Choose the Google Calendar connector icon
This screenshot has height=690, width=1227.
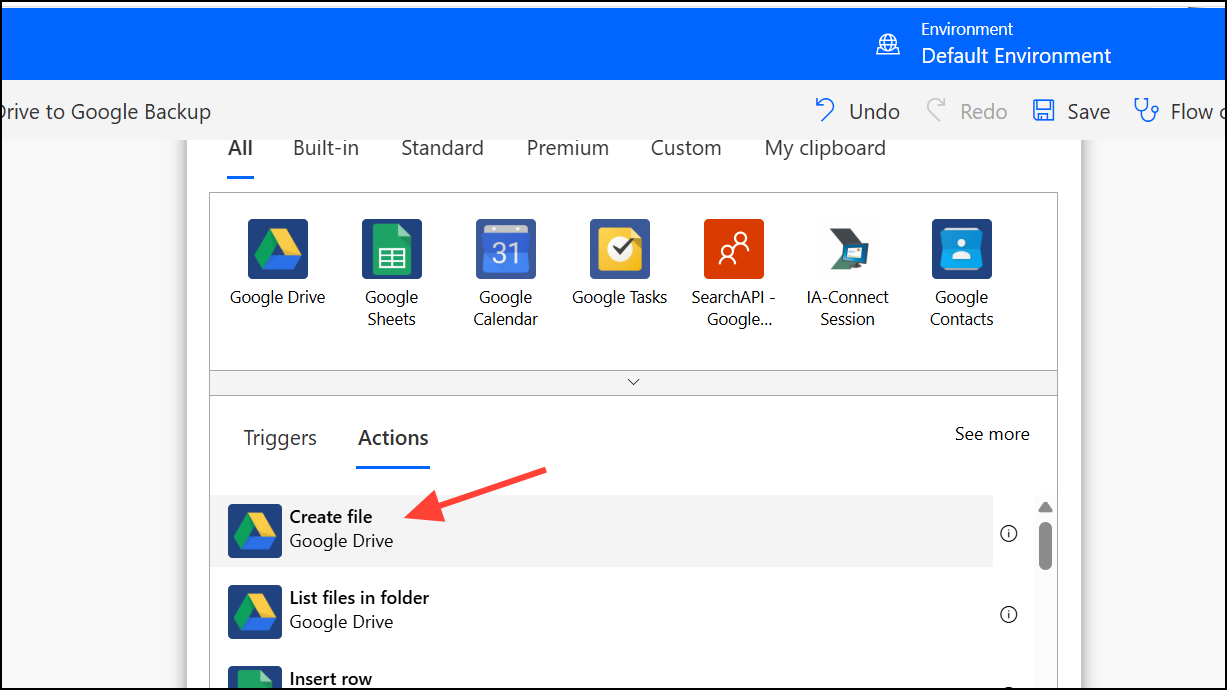coord(506,249)
